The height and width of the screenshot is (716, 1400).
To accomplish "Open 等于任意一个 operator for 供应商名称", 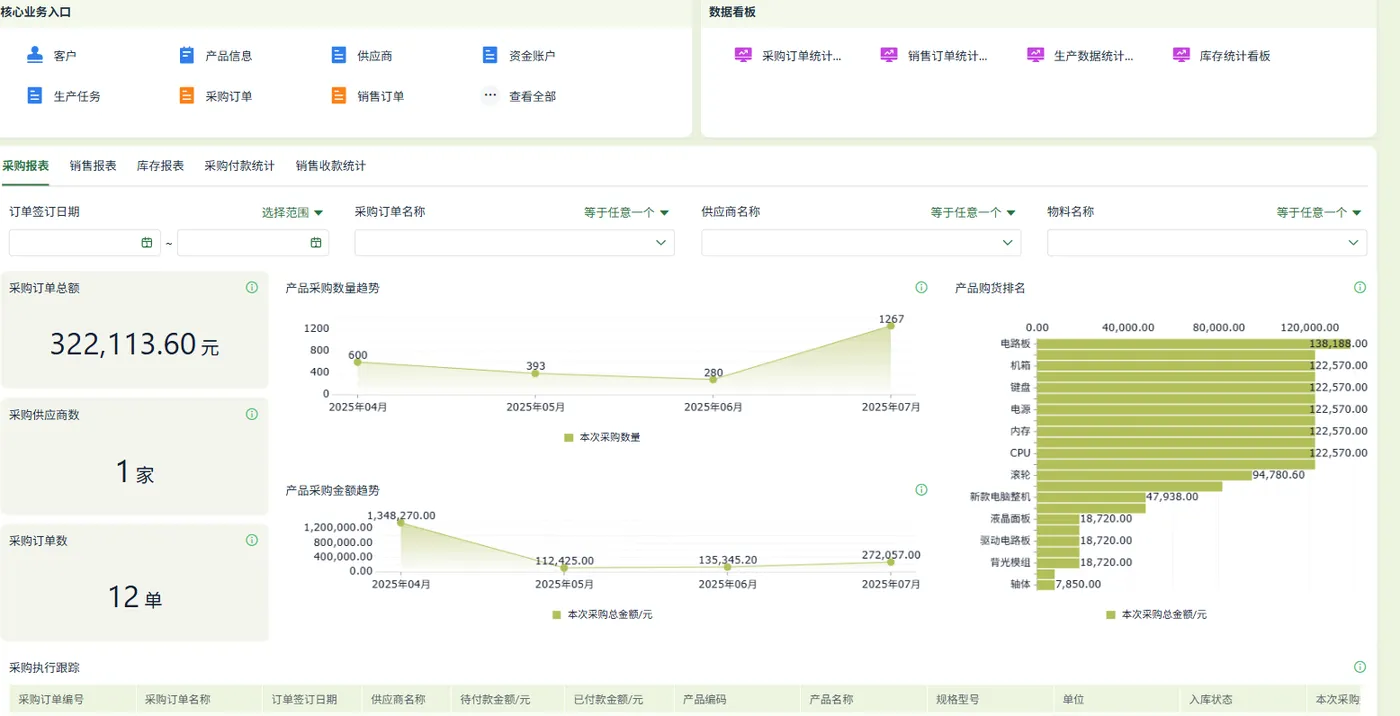I will point(973,212).
